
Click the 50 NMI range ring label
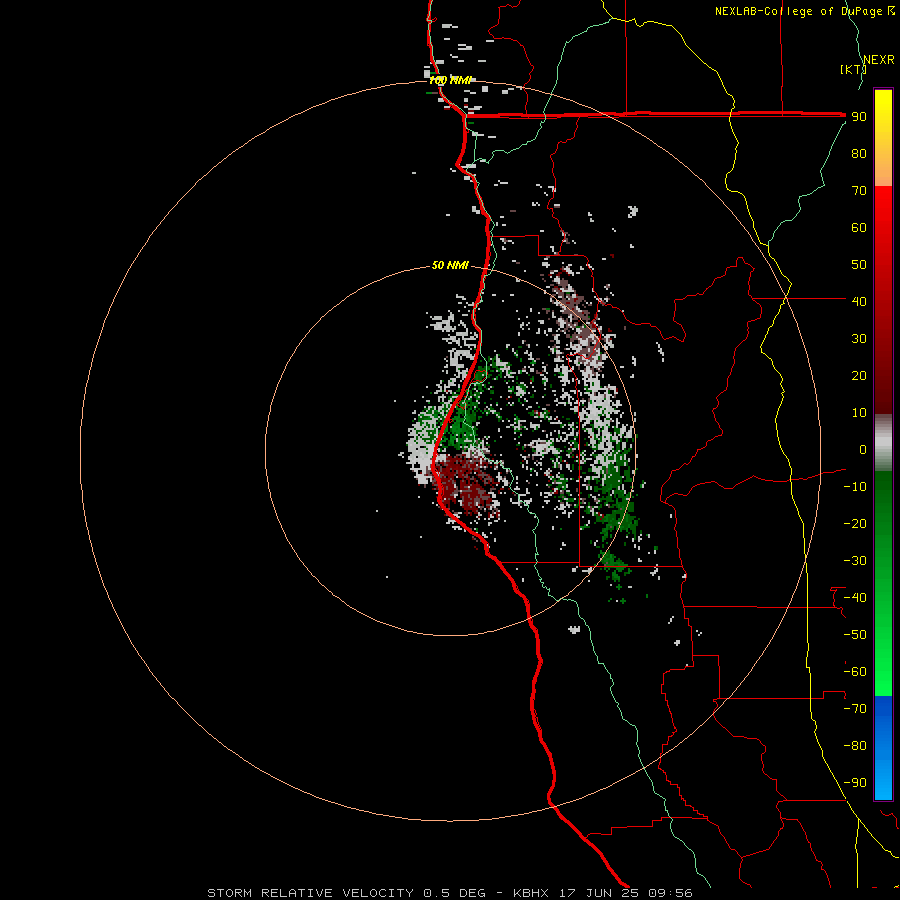[450, 265]
